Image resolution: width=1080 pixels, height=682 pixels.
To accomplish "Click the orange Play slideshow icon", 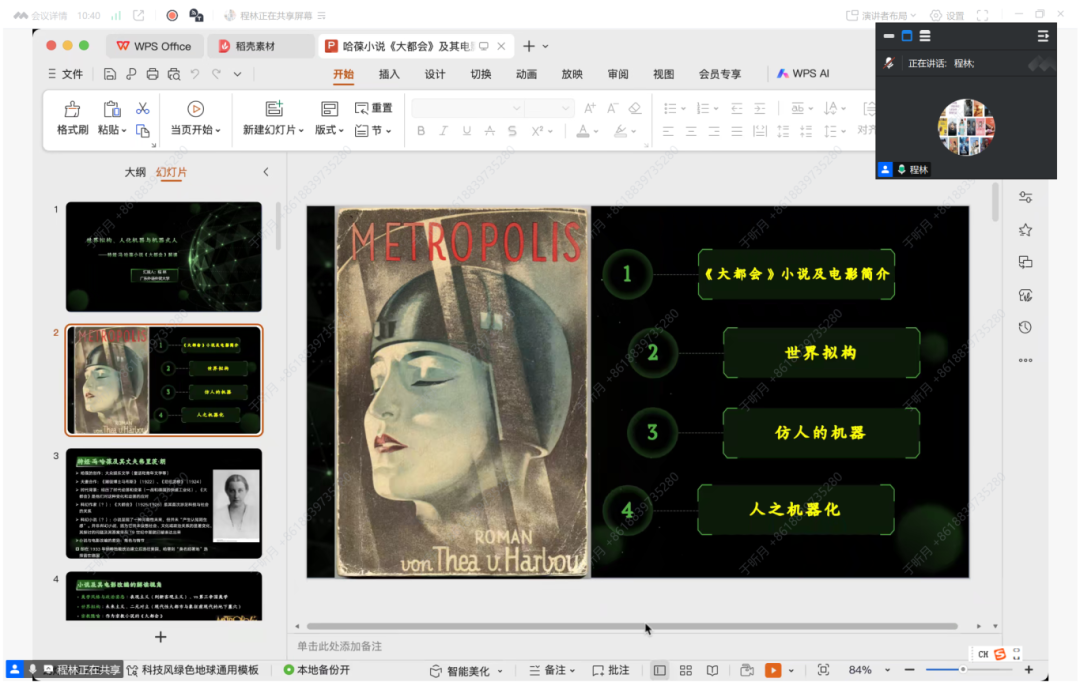I will point(773,670).
